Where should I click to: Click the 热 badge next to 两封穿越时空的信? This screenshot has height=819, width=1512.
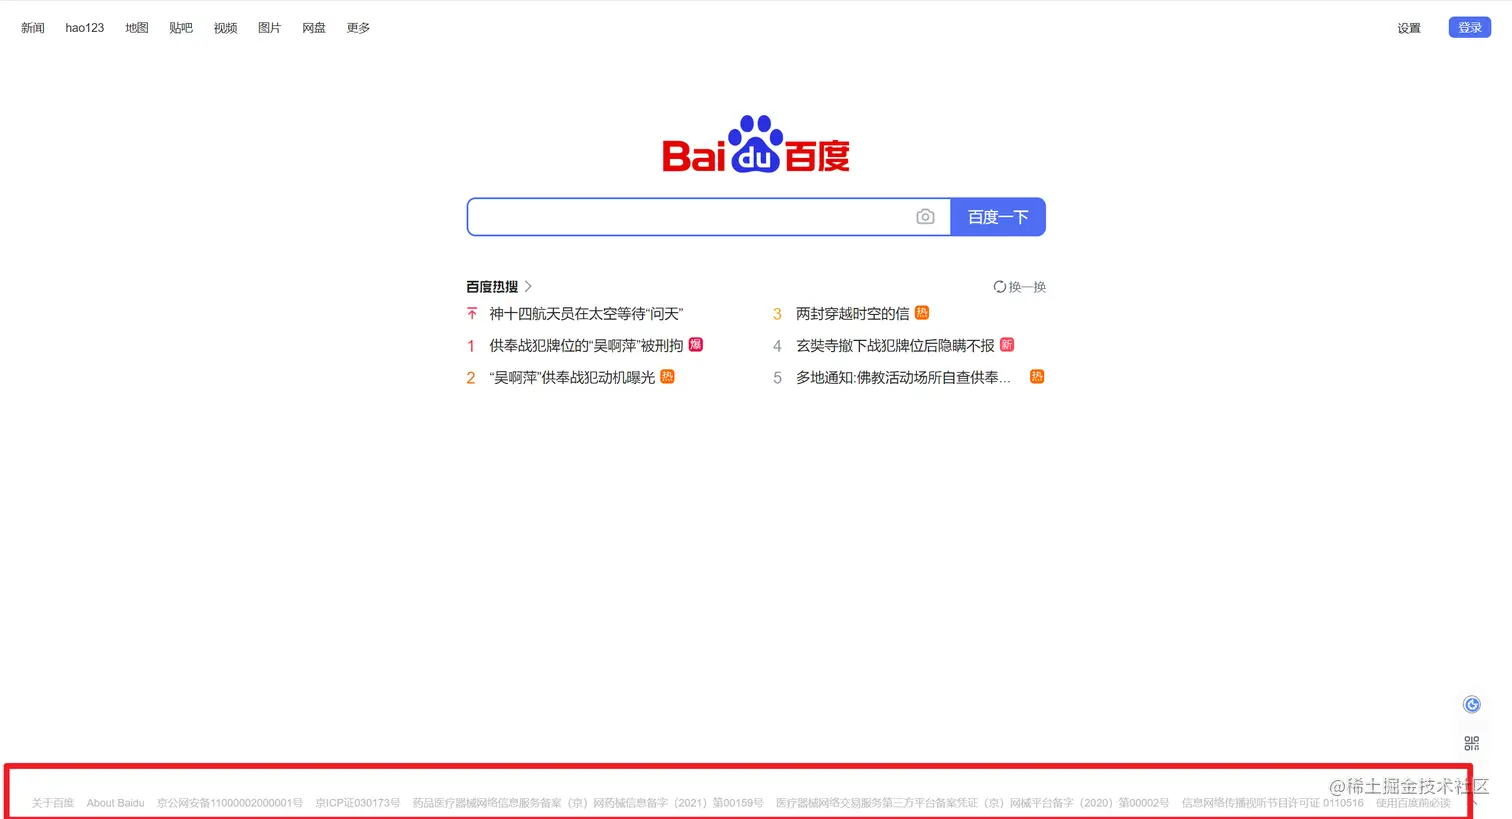(922, 313)
